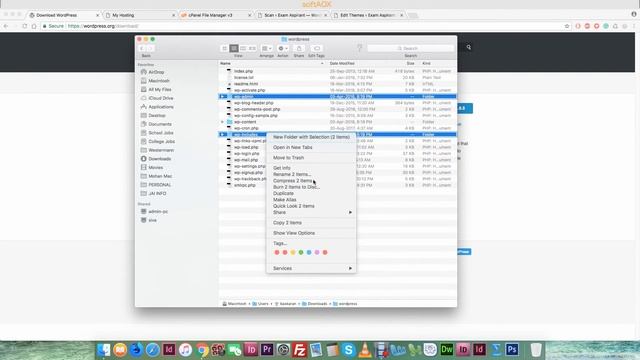640x360 pixels.
Task: Open the Services submenu
Action: tap(311, 269)
